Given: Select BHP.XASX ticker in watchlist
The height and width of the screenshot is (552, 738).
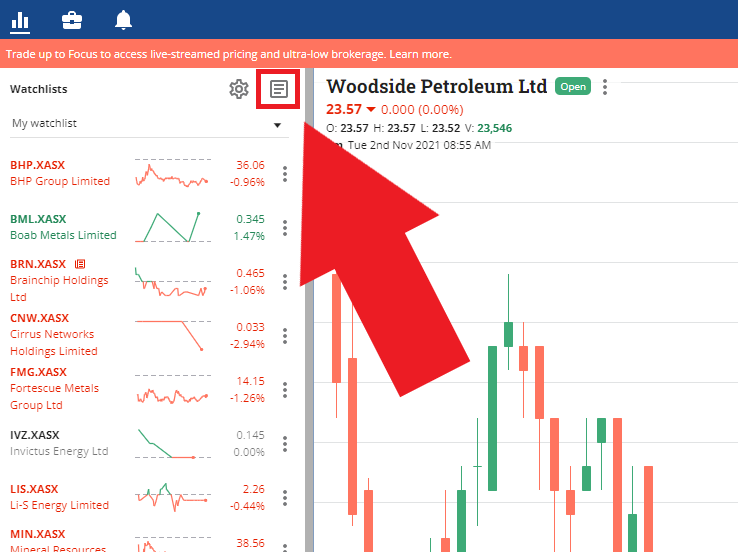Looking at the screenshot, I should pos(38,165).
